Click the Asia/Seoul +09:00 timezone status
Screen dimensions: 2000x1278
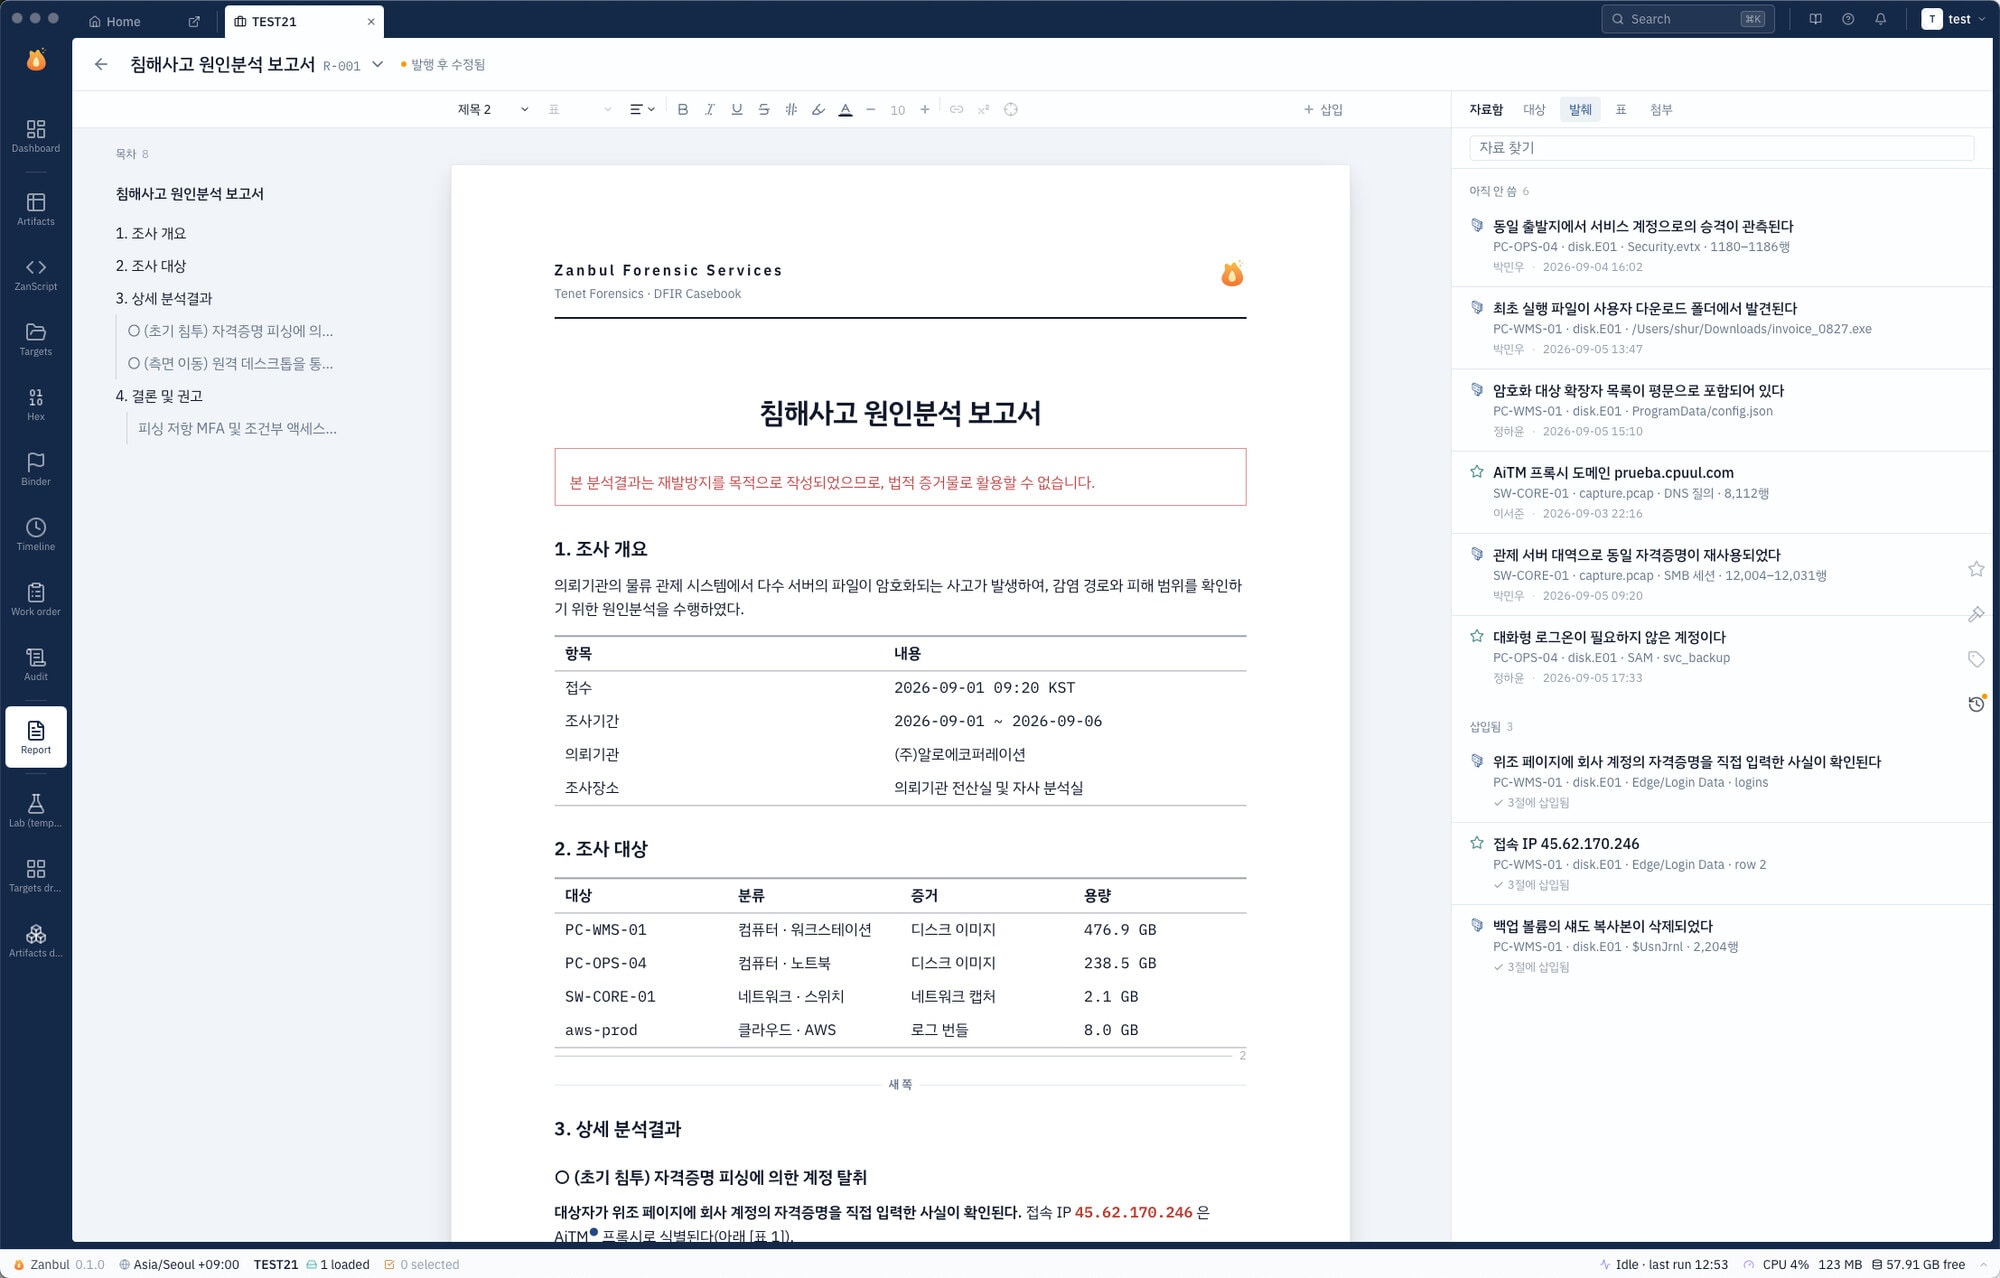click(179, 1264)
